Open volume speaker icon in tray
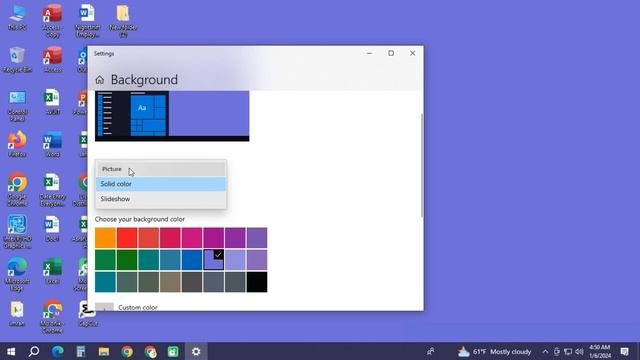Viewport: 640px width, 360px height. pos(579,351)
